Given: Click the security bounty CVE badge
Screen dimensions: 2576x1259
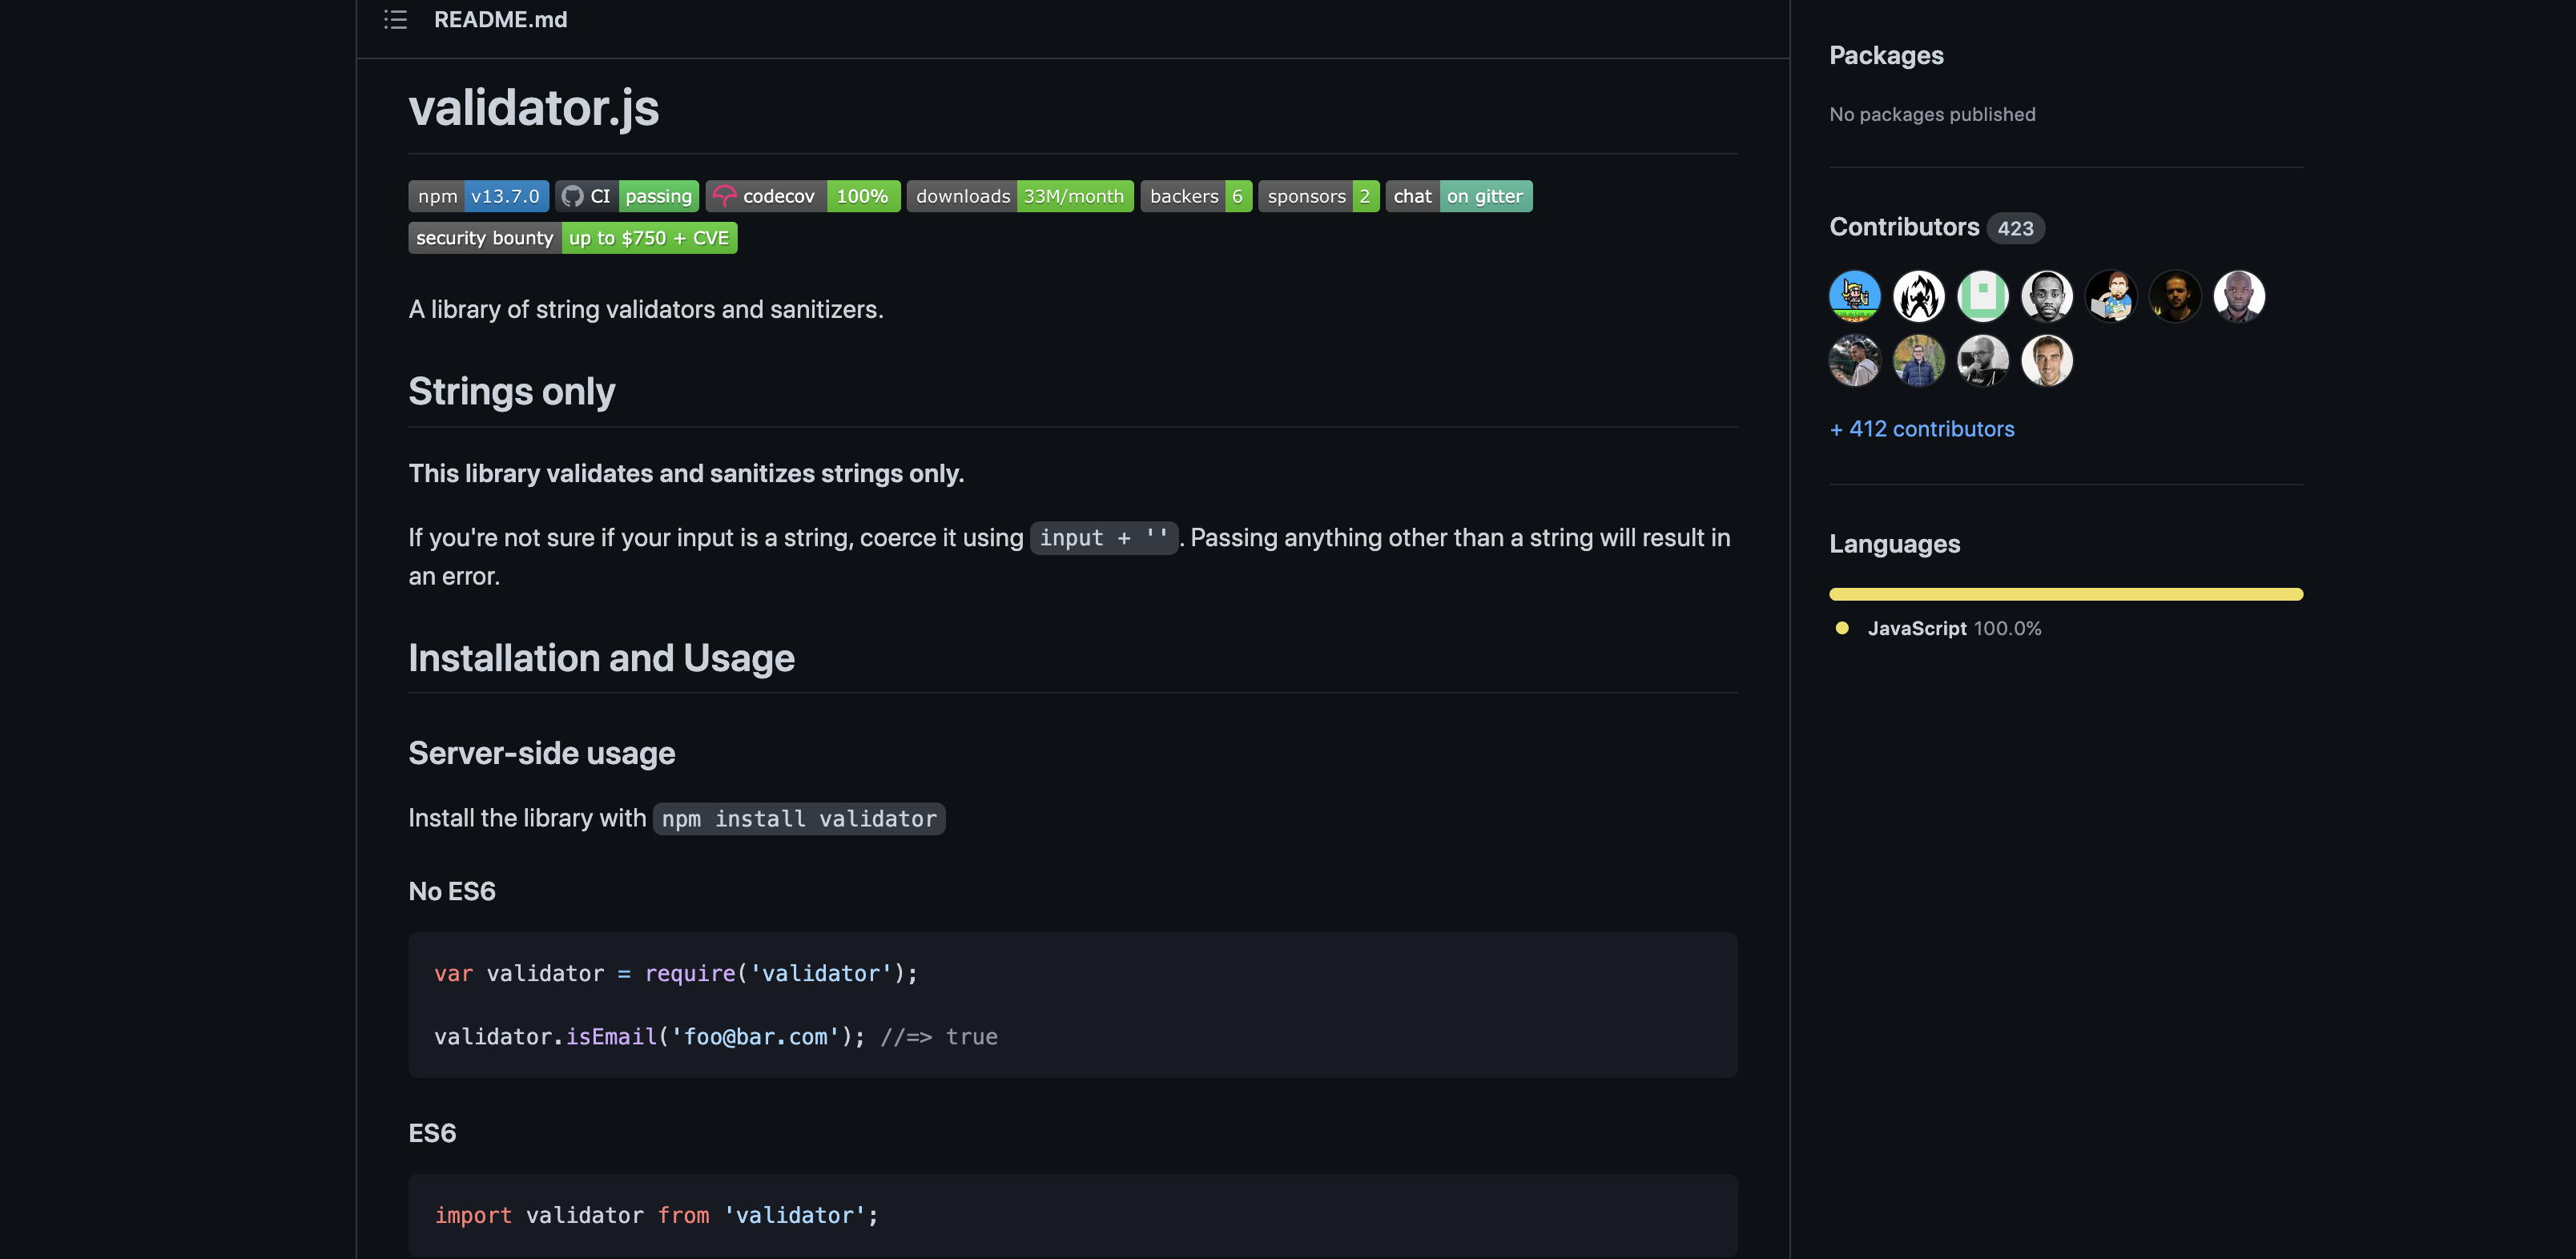Looking at the screenshot, I should tap(572, 238).
